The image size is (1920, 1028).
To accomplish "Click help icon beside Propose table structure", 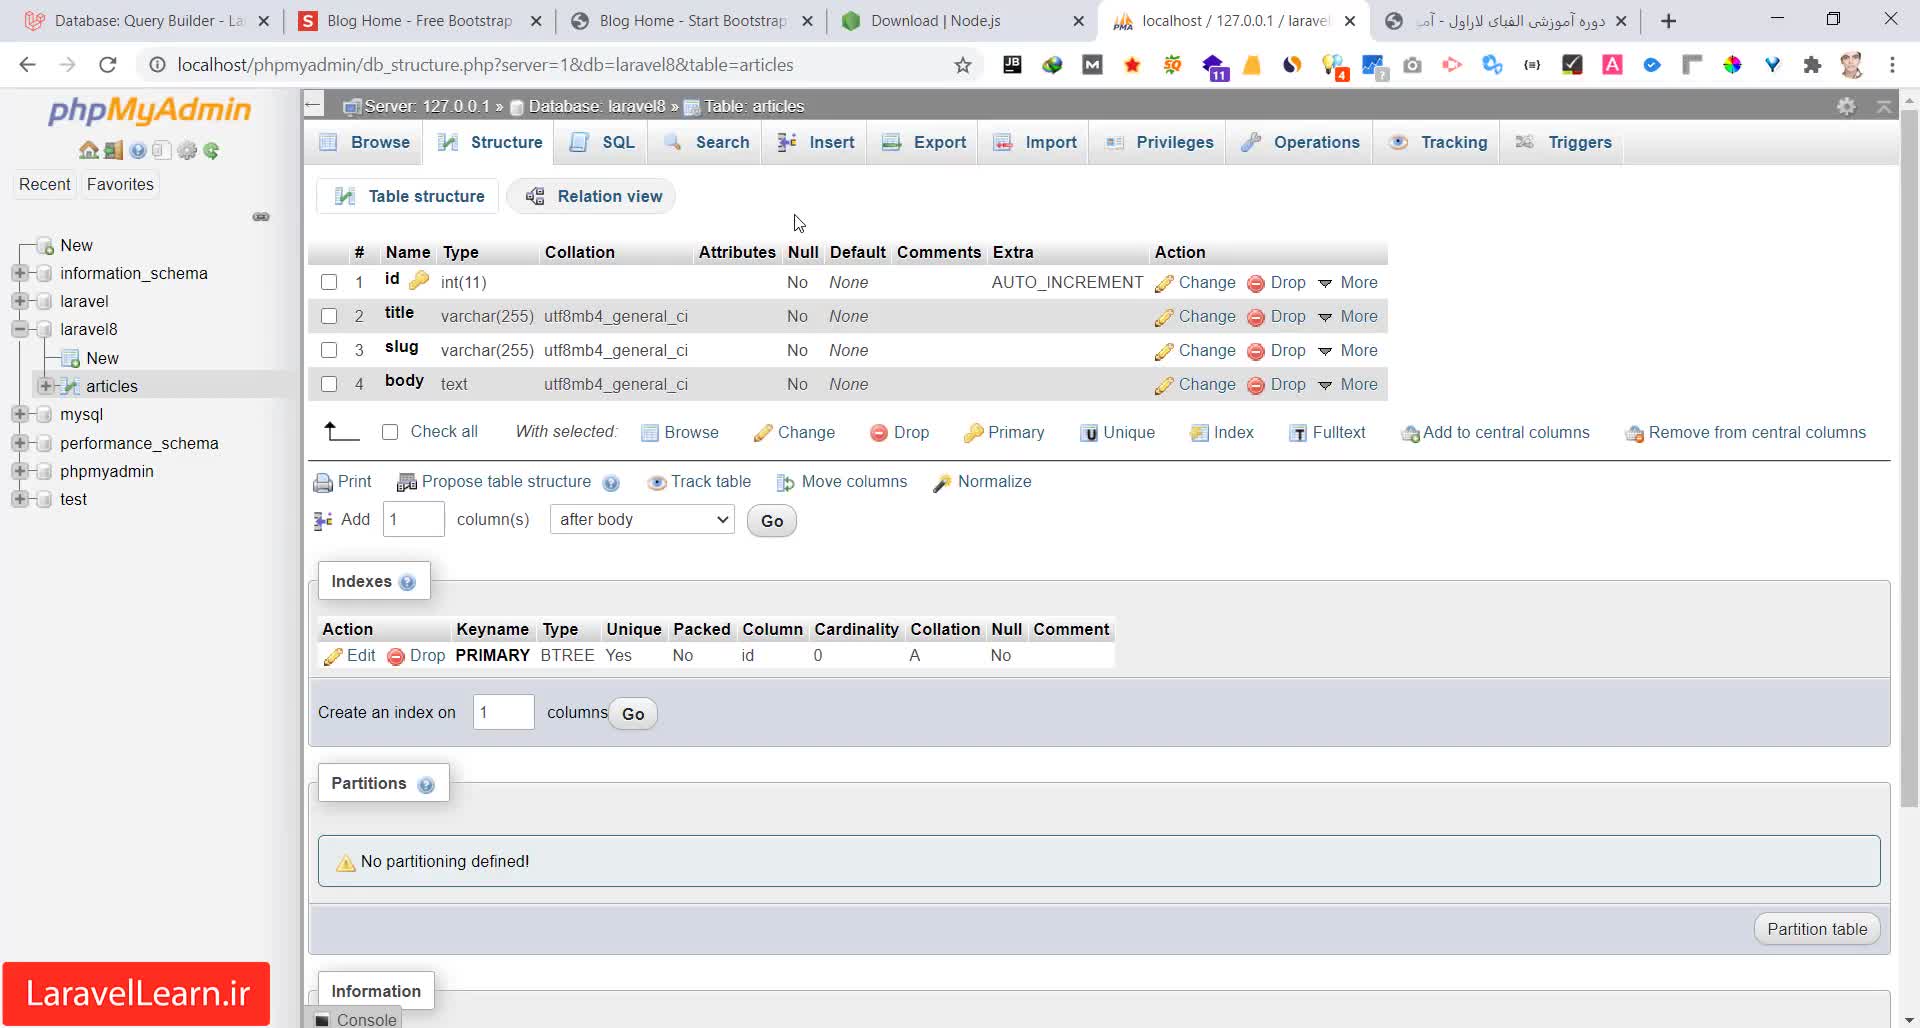I will pyautogui.click(x=611, y=483).
